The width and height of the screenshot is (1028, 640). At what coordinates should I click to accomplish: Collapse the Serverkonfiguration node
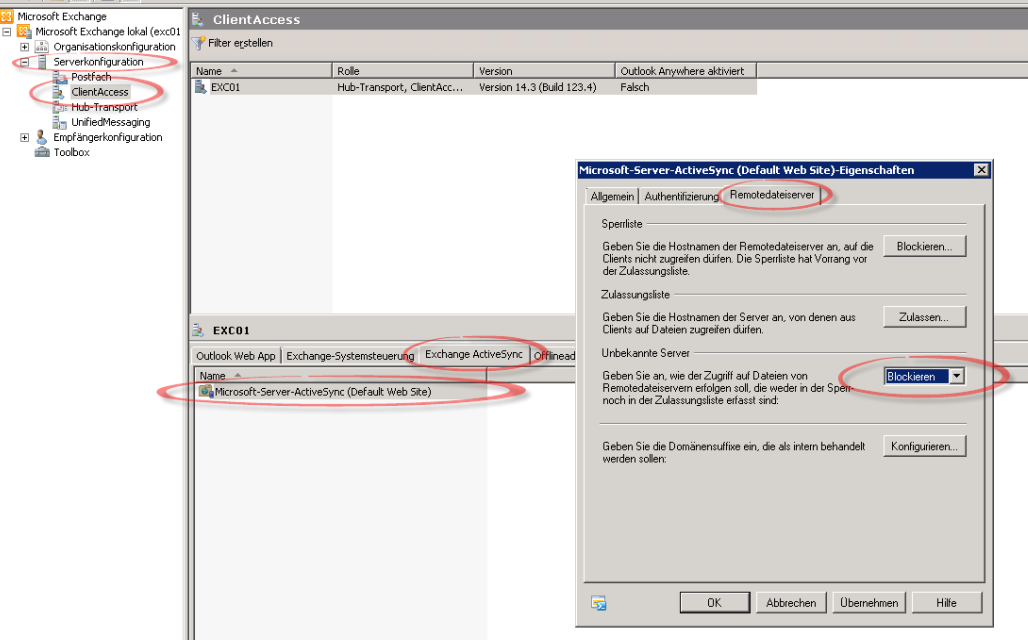[24, 62]
